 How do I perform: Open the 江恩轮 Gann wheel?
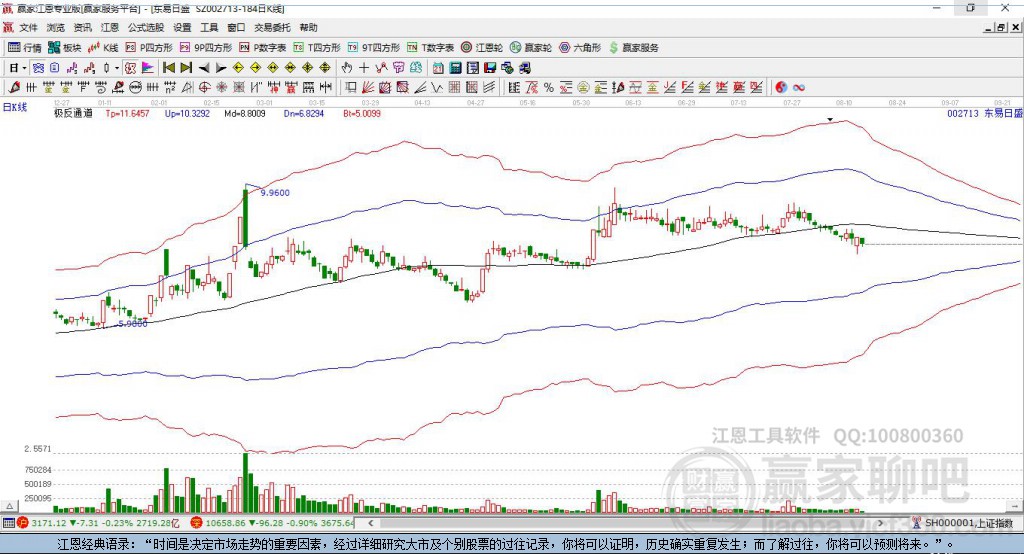tap(482, 48)
